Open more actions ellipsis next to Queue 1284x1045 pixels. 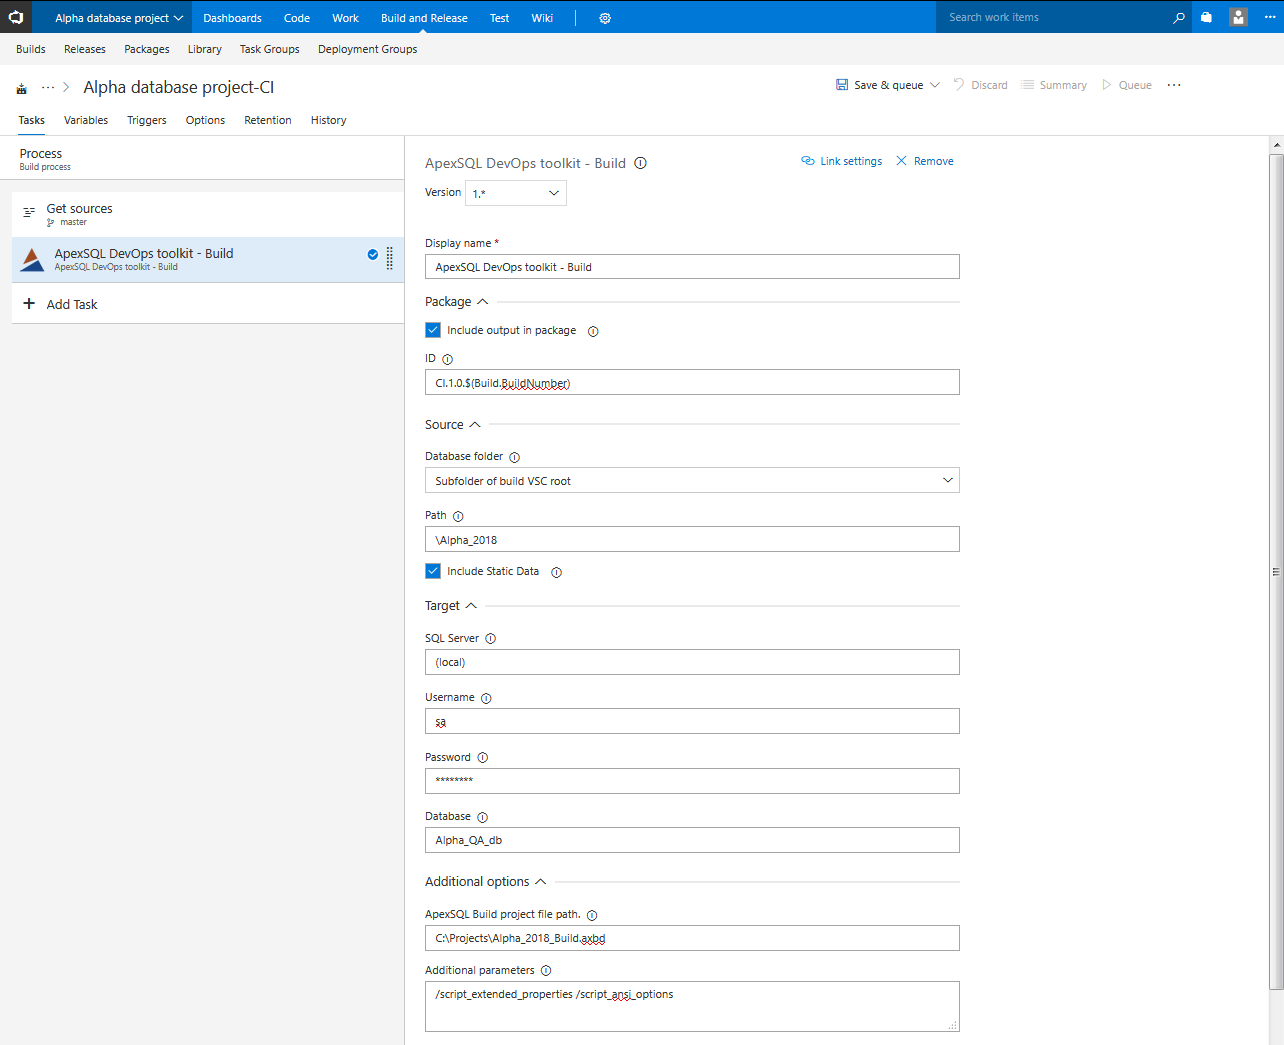[x=1174, y=85]
